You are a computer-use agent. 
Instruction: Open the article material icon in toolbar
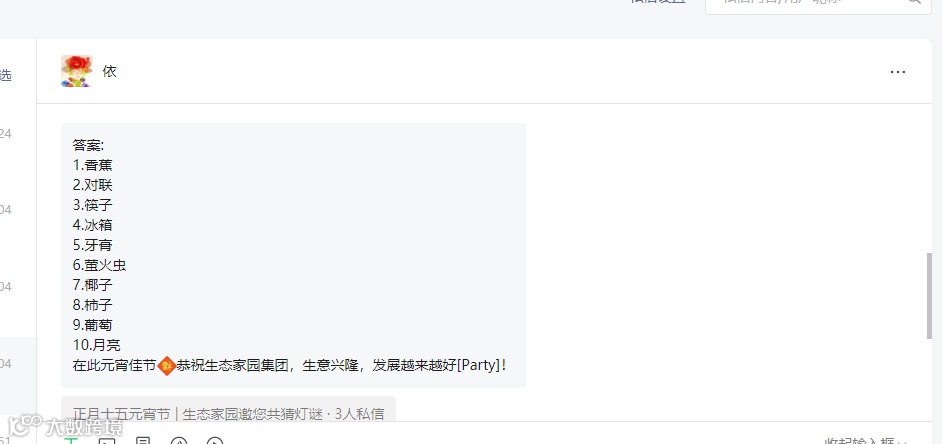143,441
